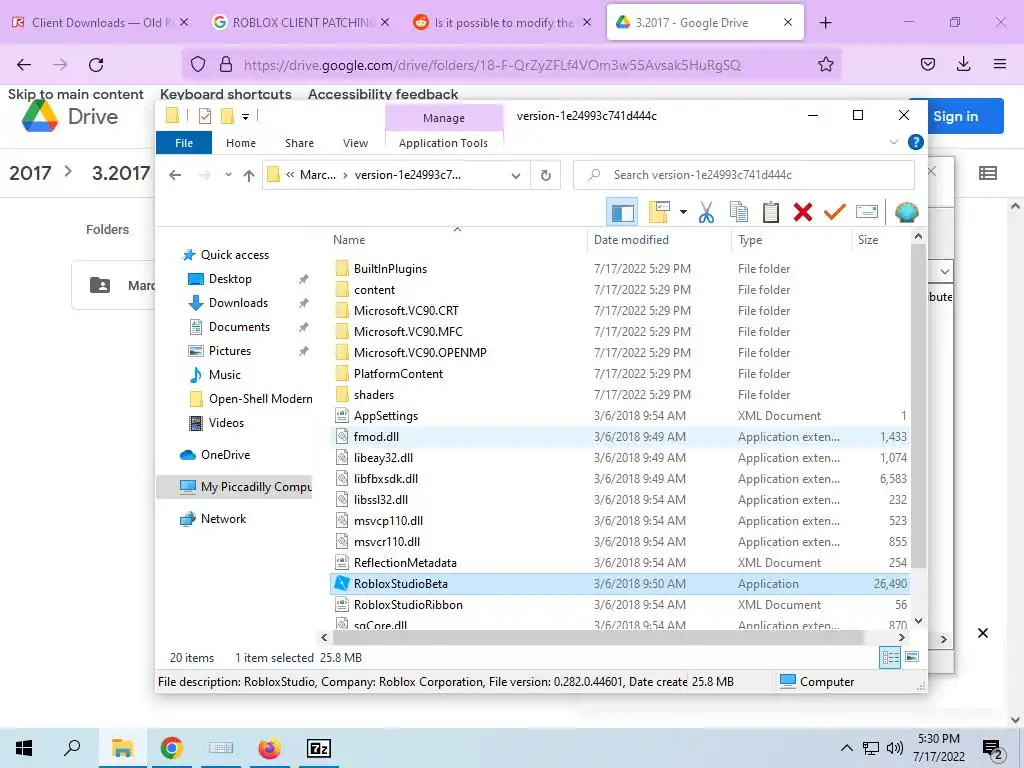
Task: Open the Customize Quick Access Toolbar dropdown
Action: click(x=246, y=117)
